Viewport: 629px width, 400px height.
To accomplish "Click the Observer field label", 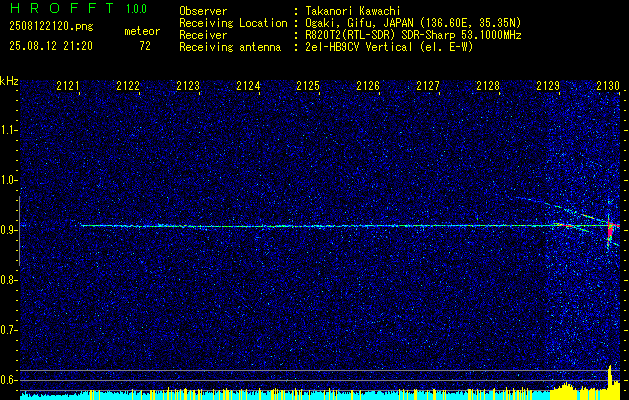I will click(x=203, y=11).
